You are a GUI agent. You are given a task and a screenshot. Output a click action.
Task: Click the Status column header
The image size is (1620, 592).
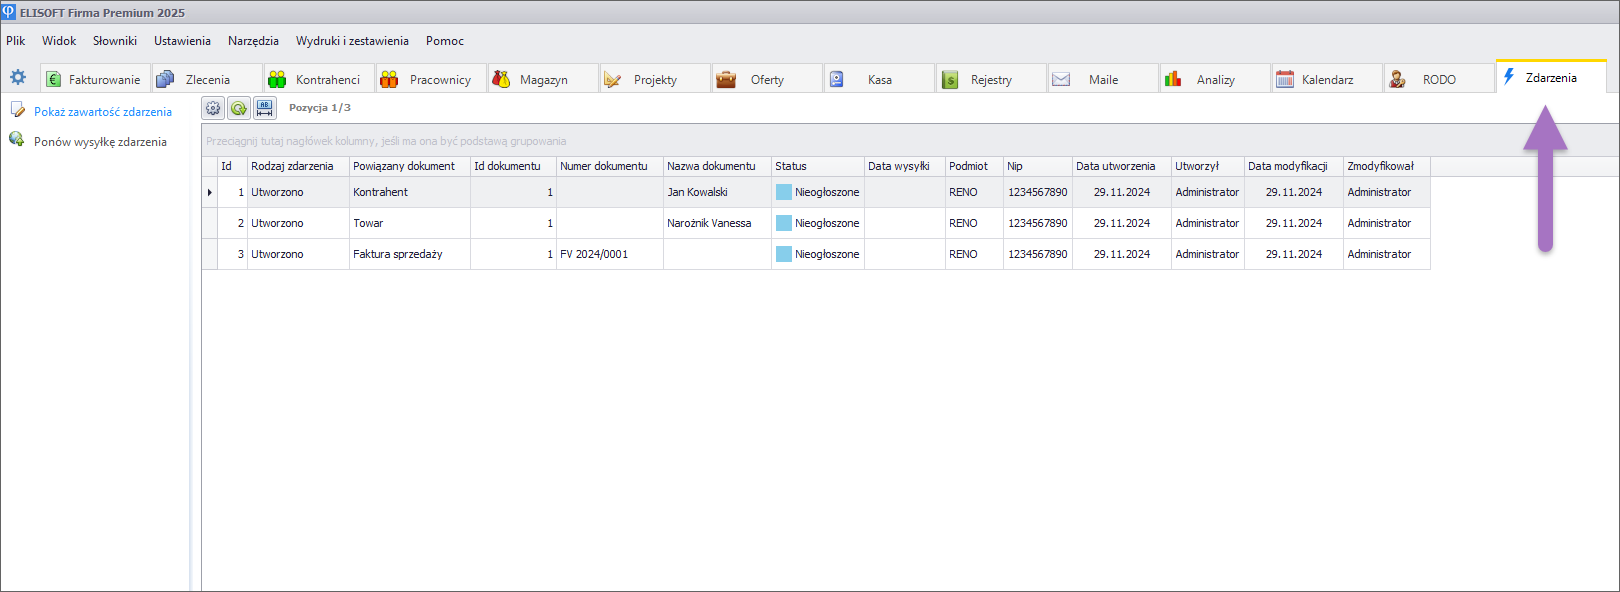click(791, 166)
